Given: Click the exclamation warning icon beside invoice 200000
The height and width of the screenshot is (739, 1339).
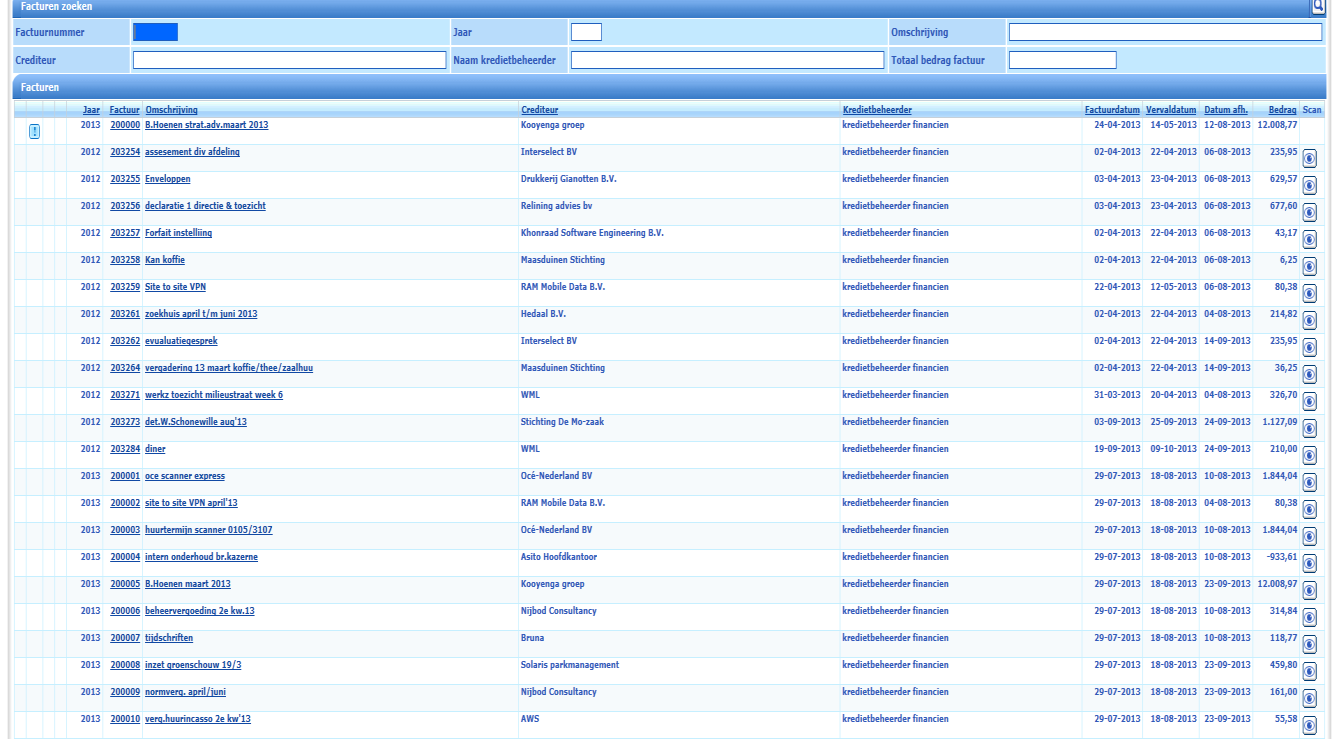Looking at the screenshot, I should [34, 131].
